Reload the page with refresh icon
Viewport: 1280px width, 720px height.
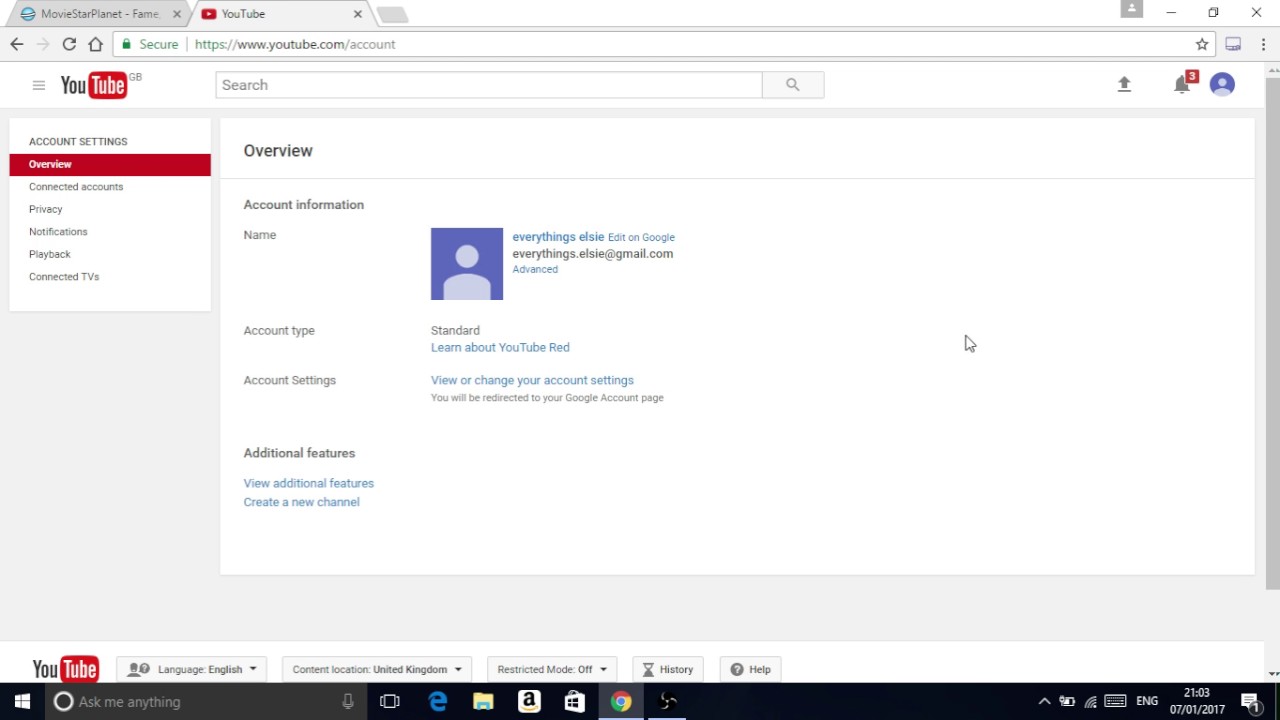tap(69, 44)
